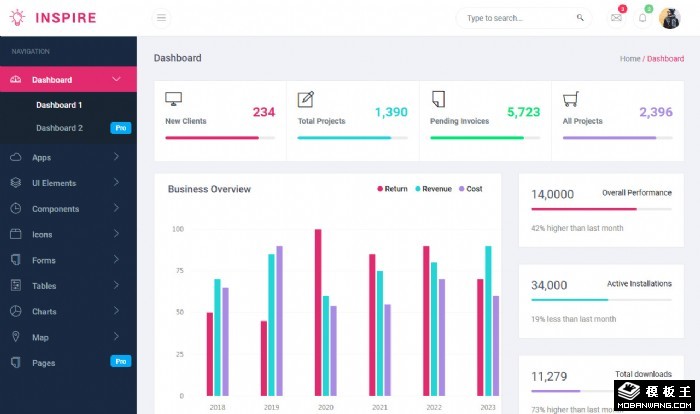Click the All Projects cart icon
Viewport: 700px width, 414px height.
(x=571, y=99)
